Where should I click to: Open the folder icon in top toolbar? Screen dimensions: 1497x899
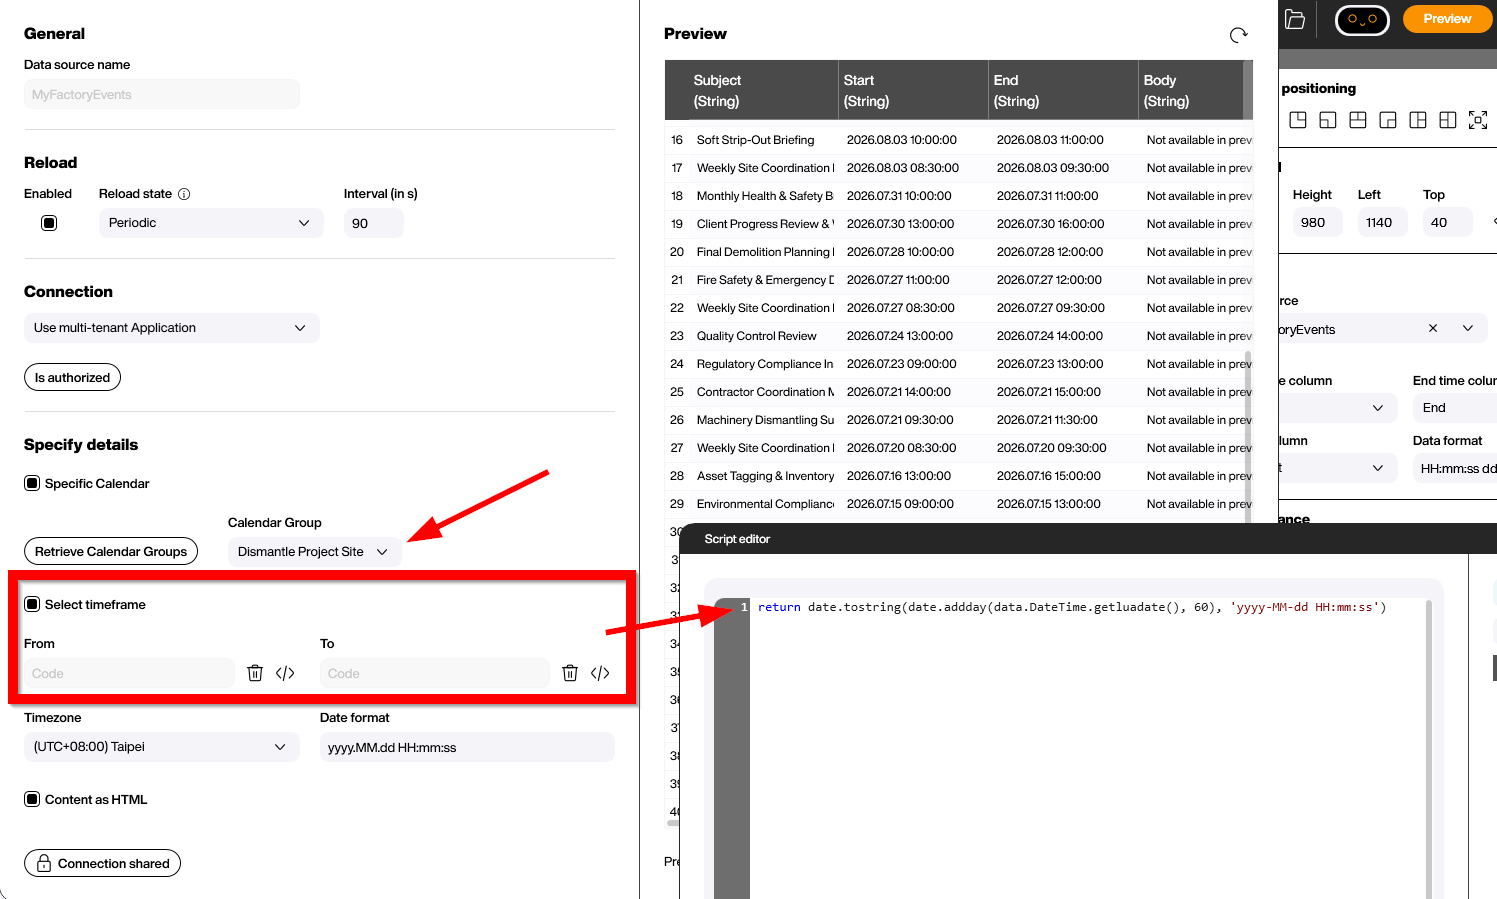pyautogui.click(x=1295, y=19)
